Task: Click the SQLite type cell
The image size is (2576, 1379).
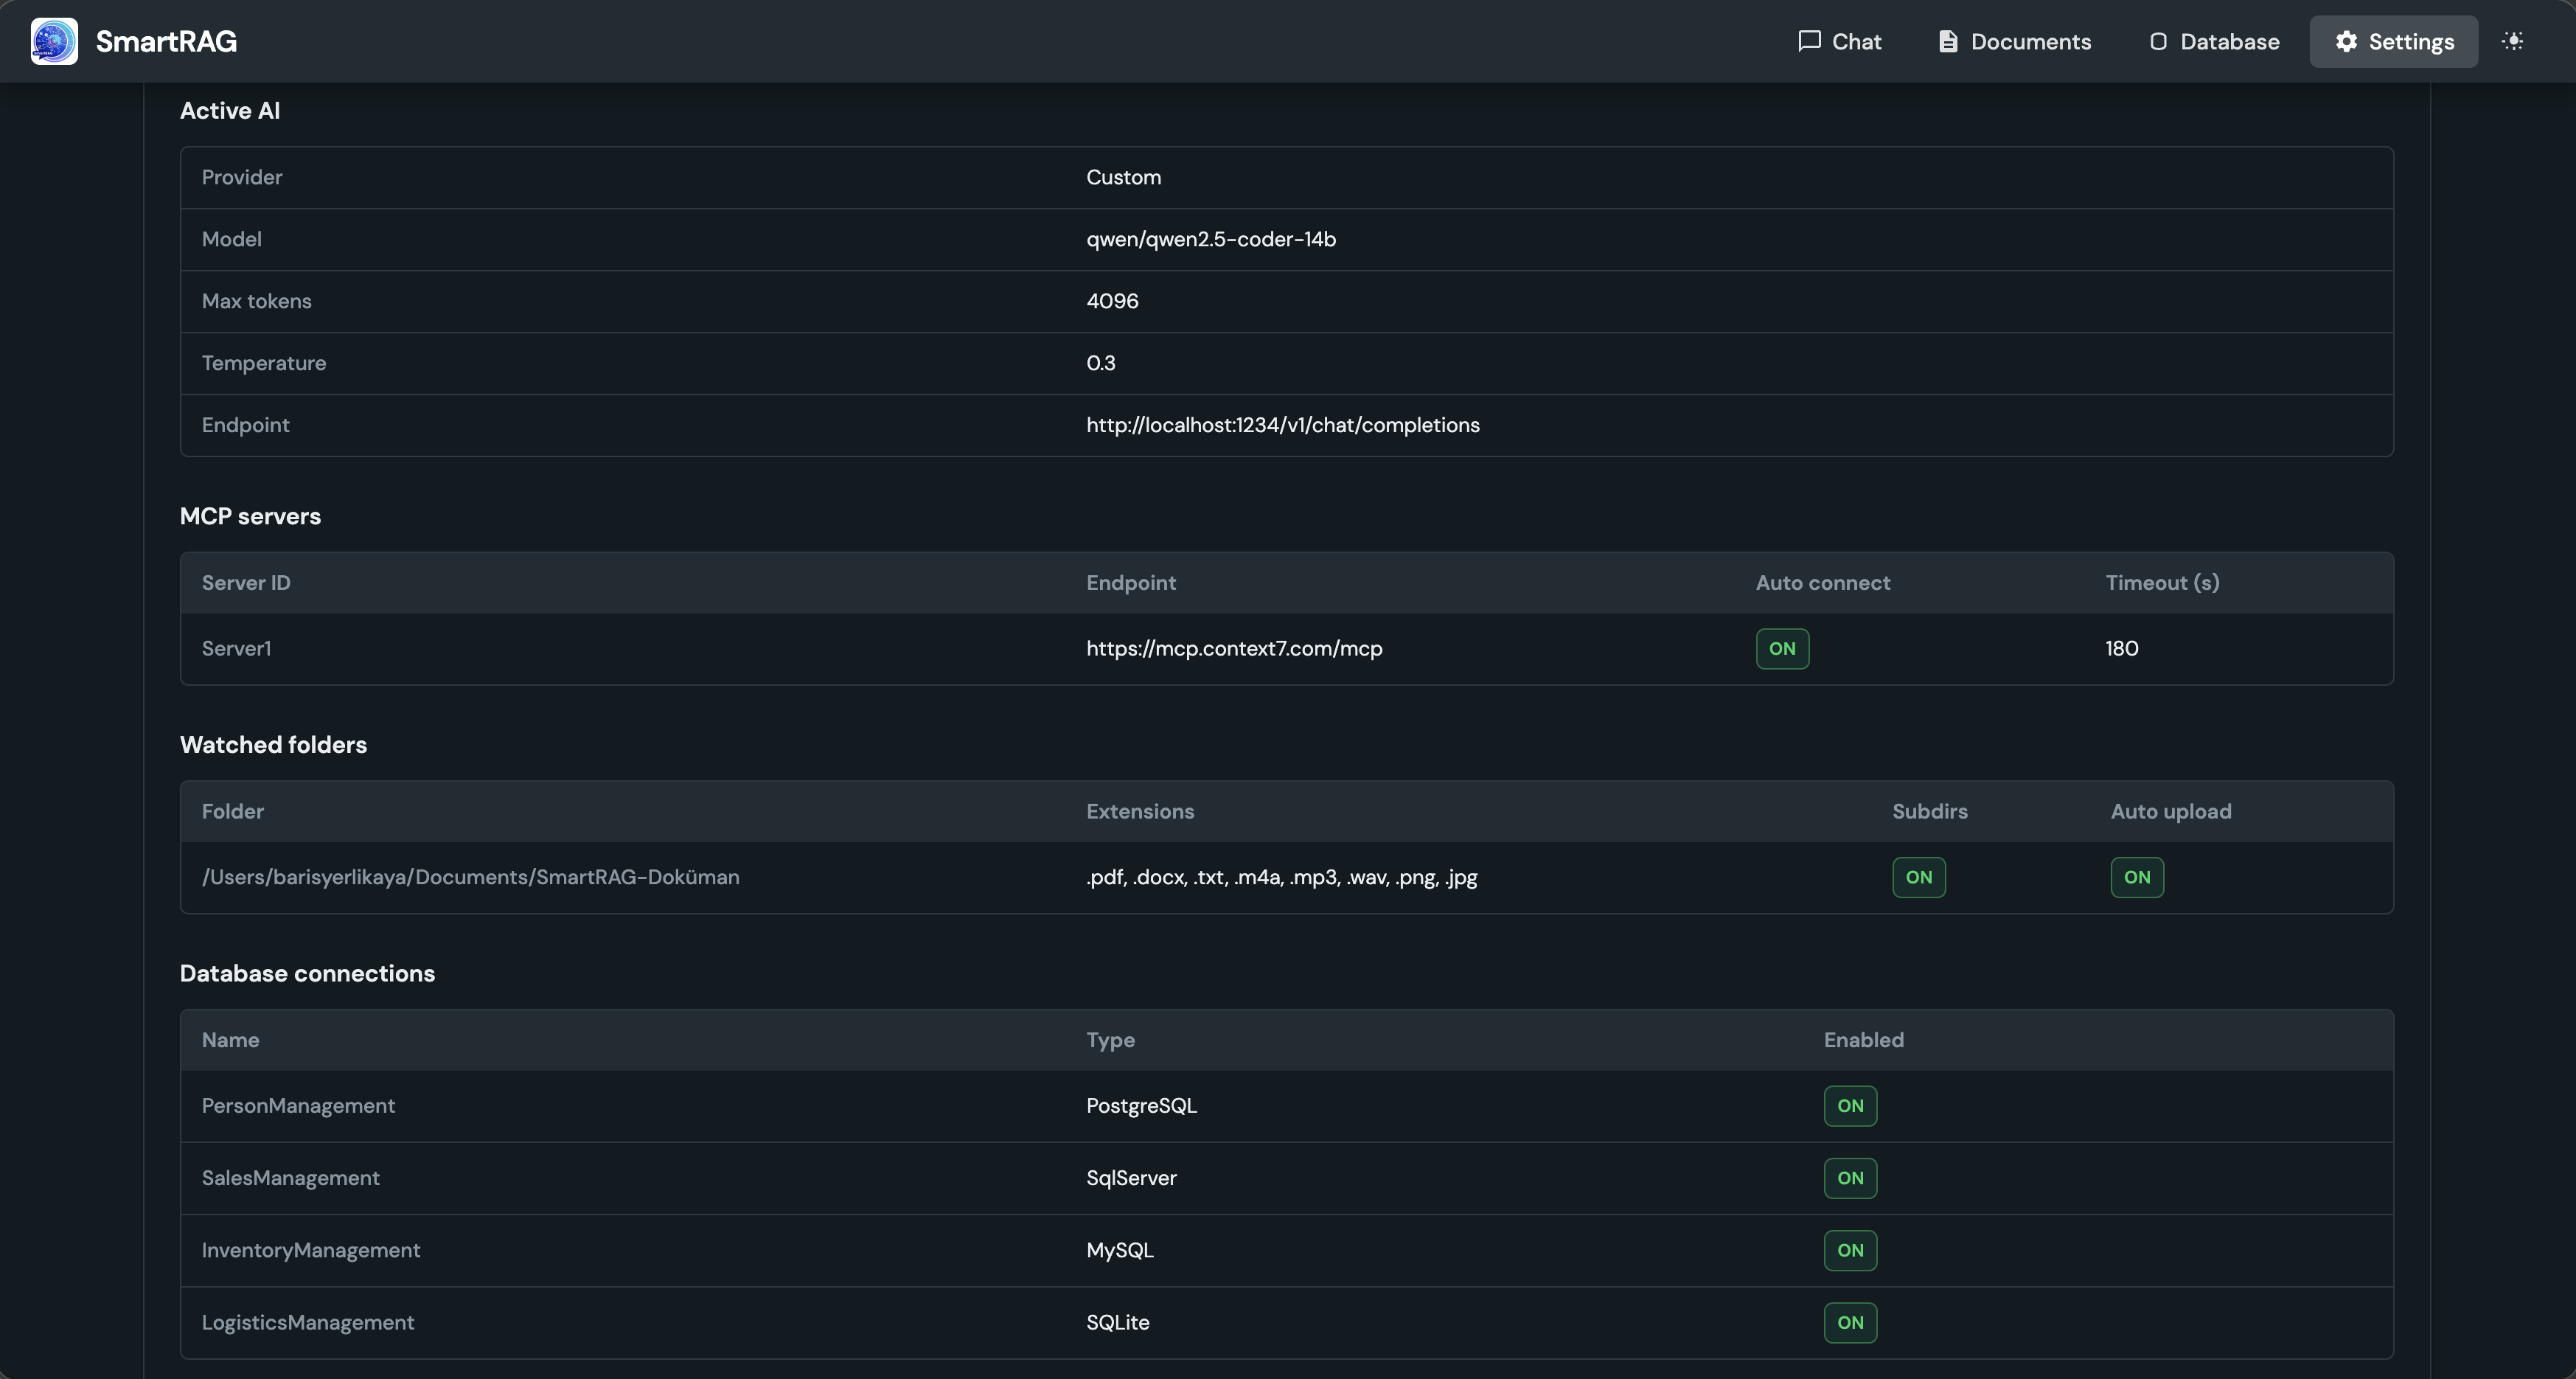Action: coord(1118,1322)
